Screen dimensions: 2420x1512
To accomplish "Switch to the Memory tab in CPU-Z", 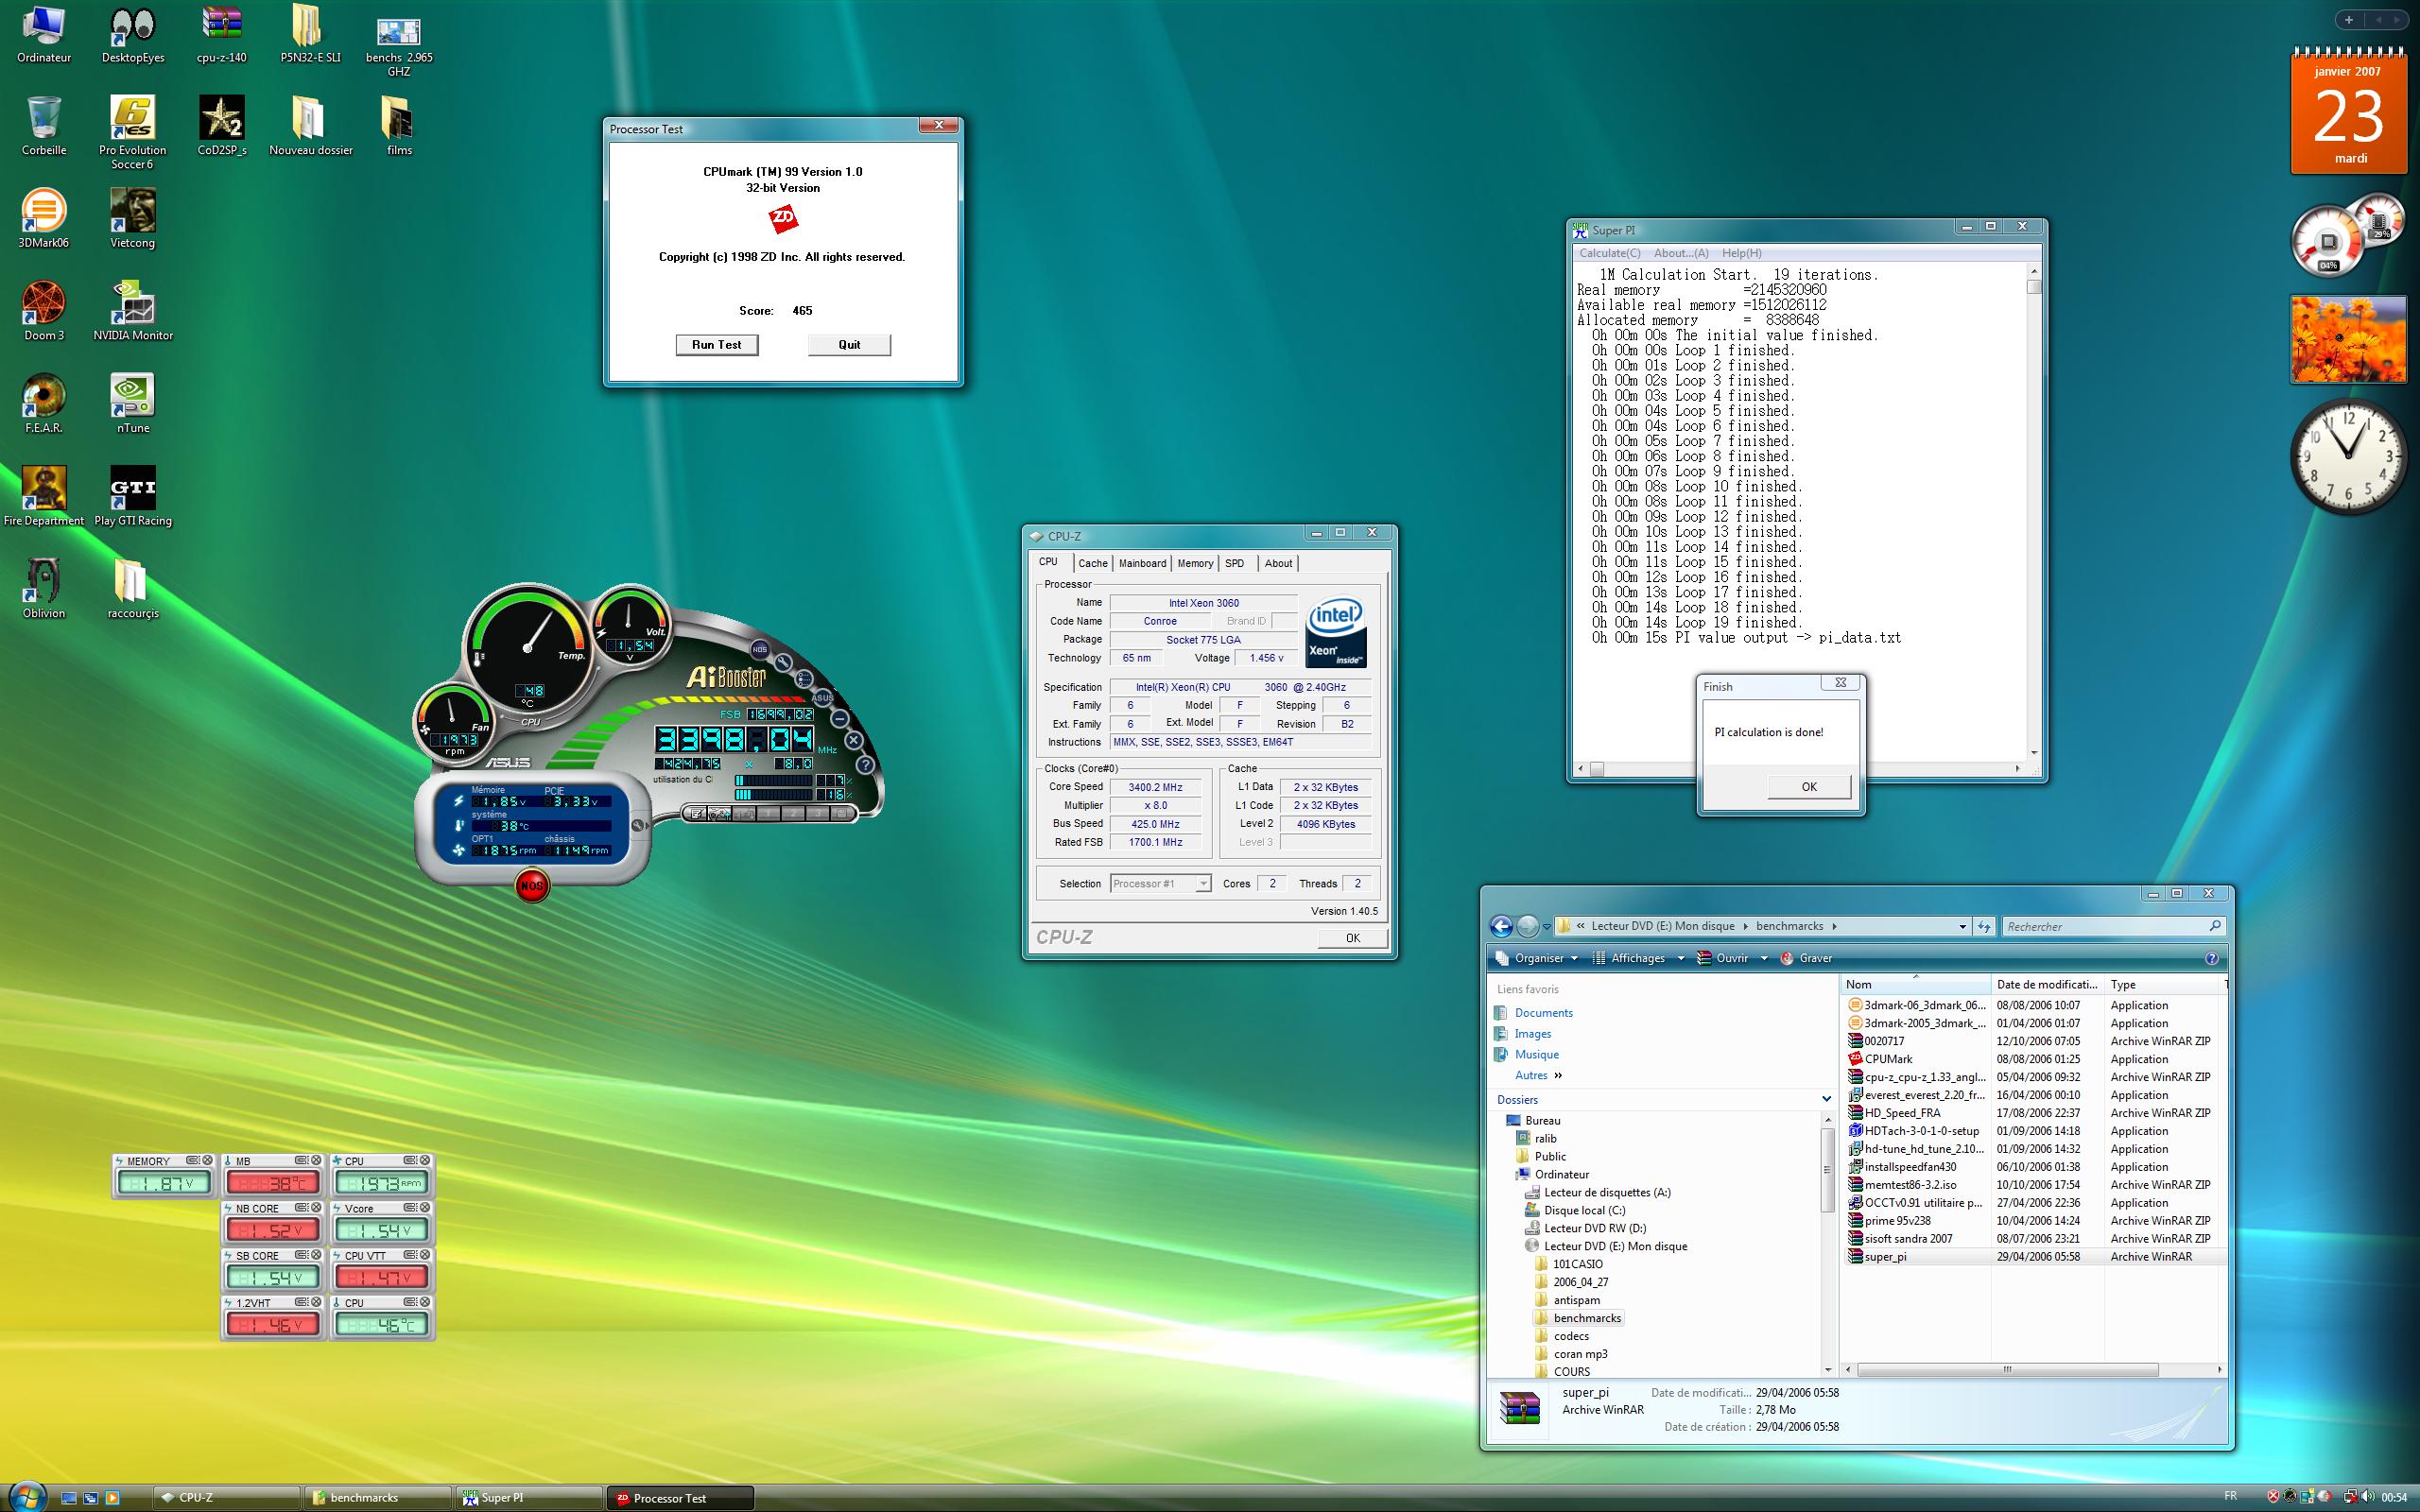I will click(x=1195, y=563).
